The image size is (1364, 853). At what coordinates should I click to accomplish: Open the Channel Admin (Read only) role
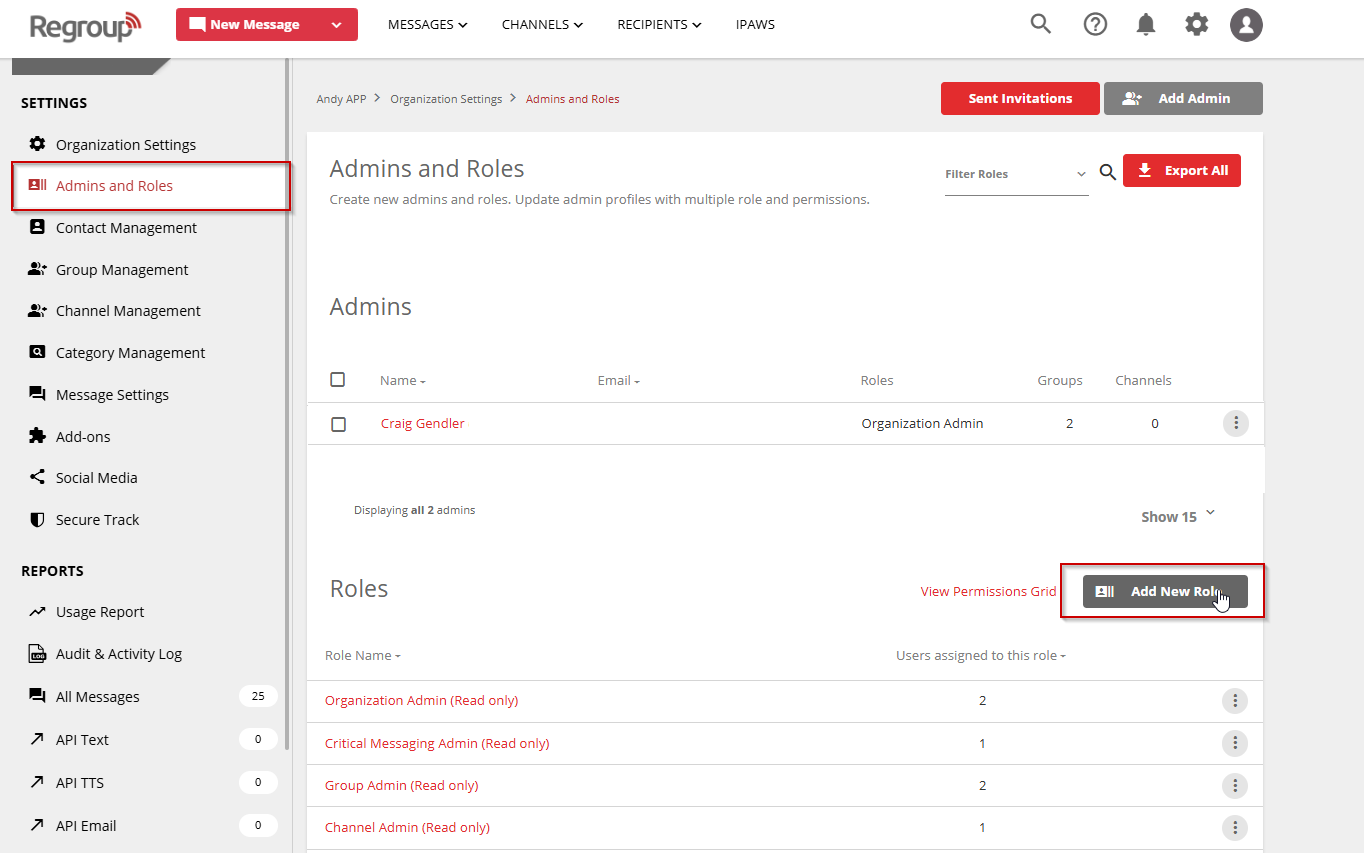pyautogui.click(x=407, y=827)
